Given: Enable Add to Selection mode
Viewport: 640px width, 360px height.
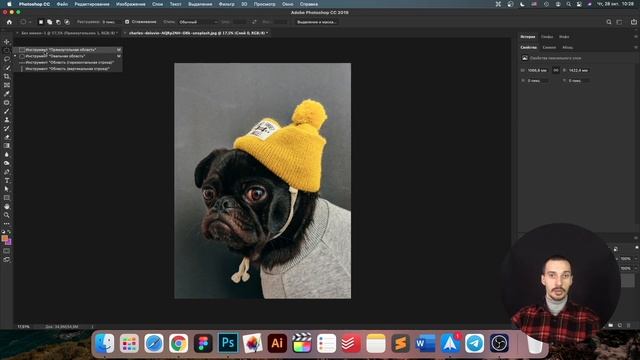Looking at the screenshot, I should (49, 22).
